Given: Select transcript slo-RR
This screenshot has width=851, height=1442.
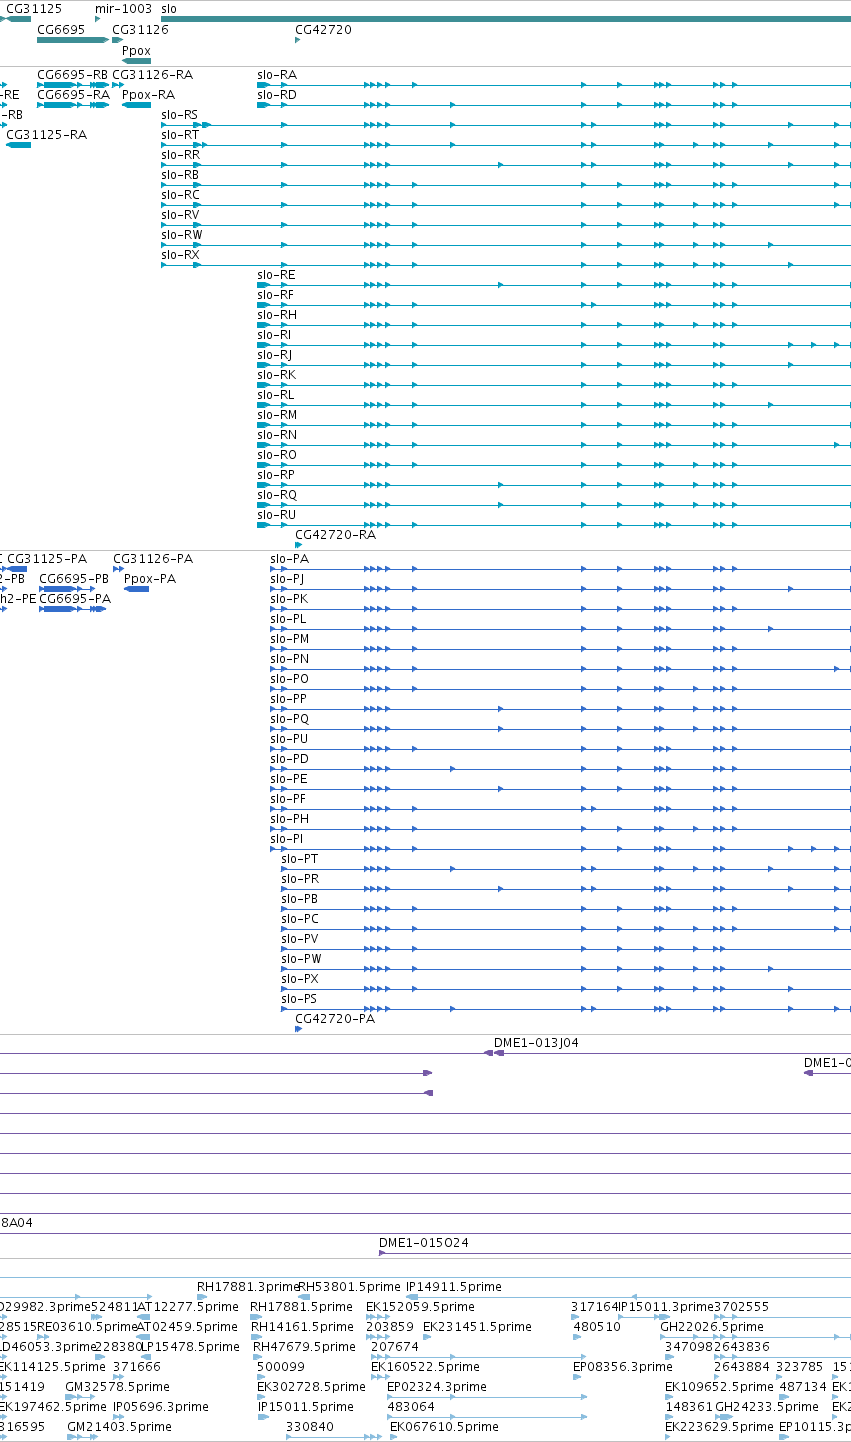Looking at the screenshot, I should (x=180, y=155).
